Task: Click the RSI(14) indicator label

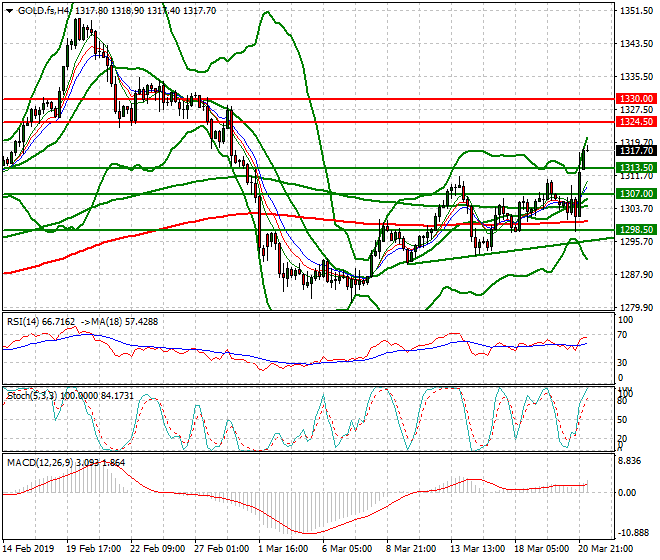Action: coord(27,322)
